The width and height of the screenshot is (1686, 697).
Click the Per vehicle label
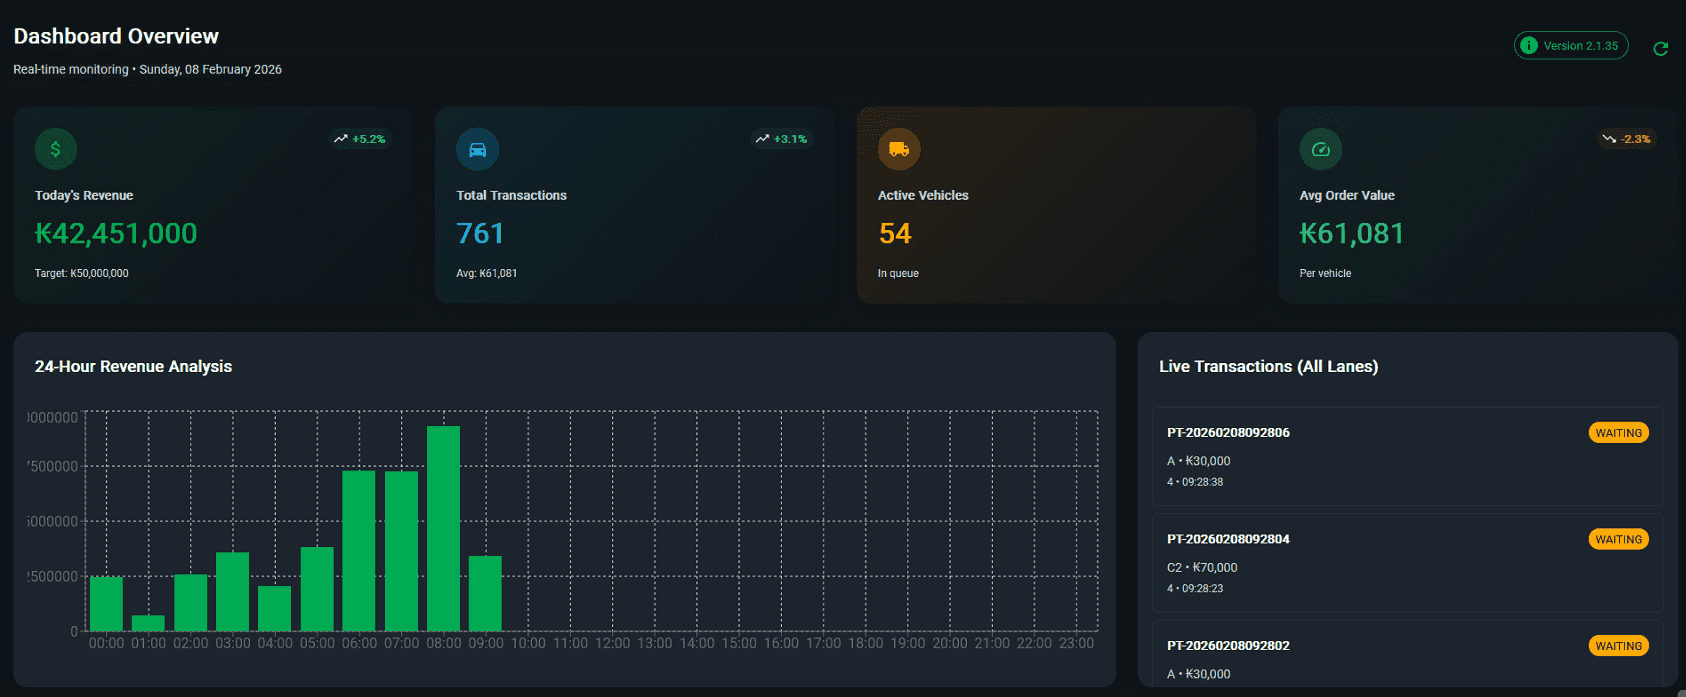1325,273
